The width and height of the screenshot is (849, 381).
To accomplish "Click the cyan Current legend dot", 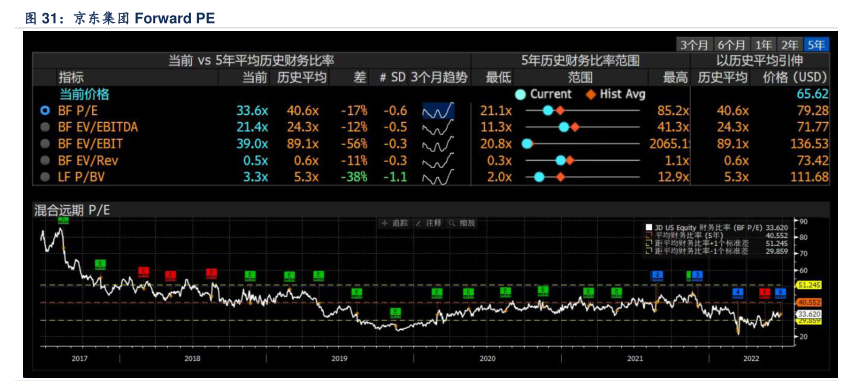I will (521, 94).
